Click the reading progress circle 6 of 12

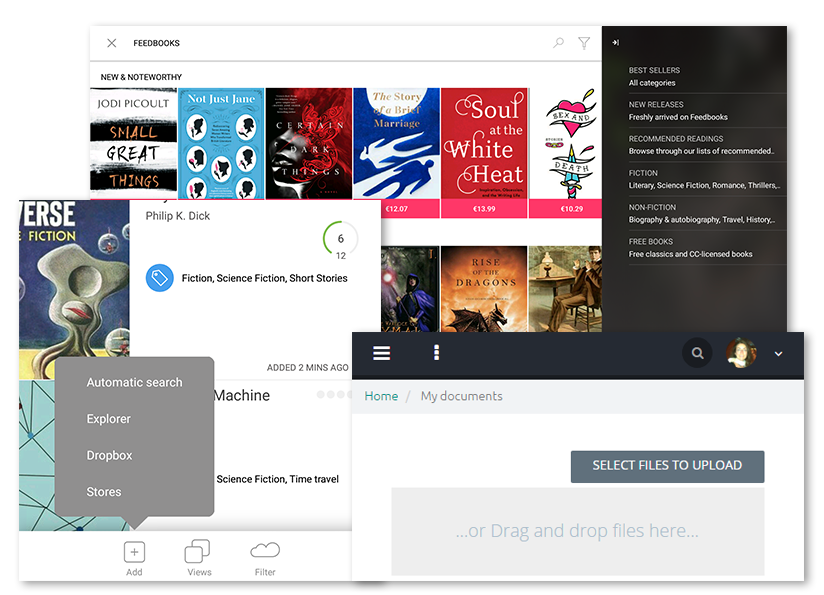[341, 240]
